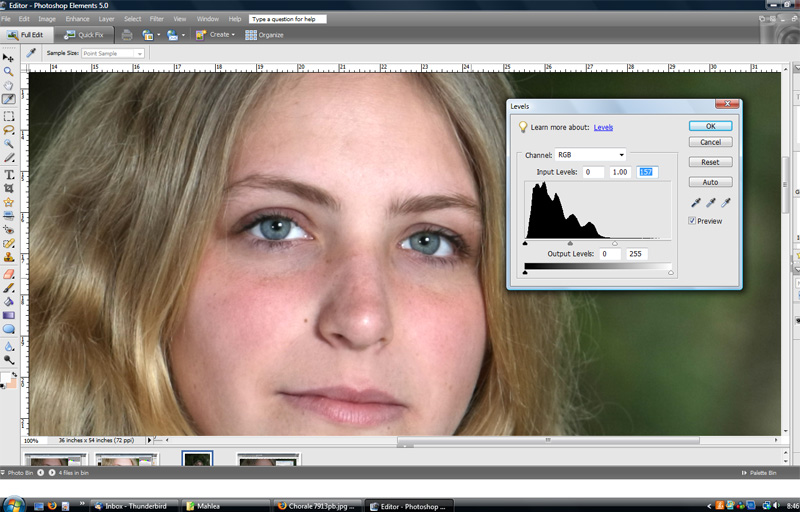Select the Spot Healing bandage tool
The width and height of the screenshot is (800, 512).
click(8, 243)
